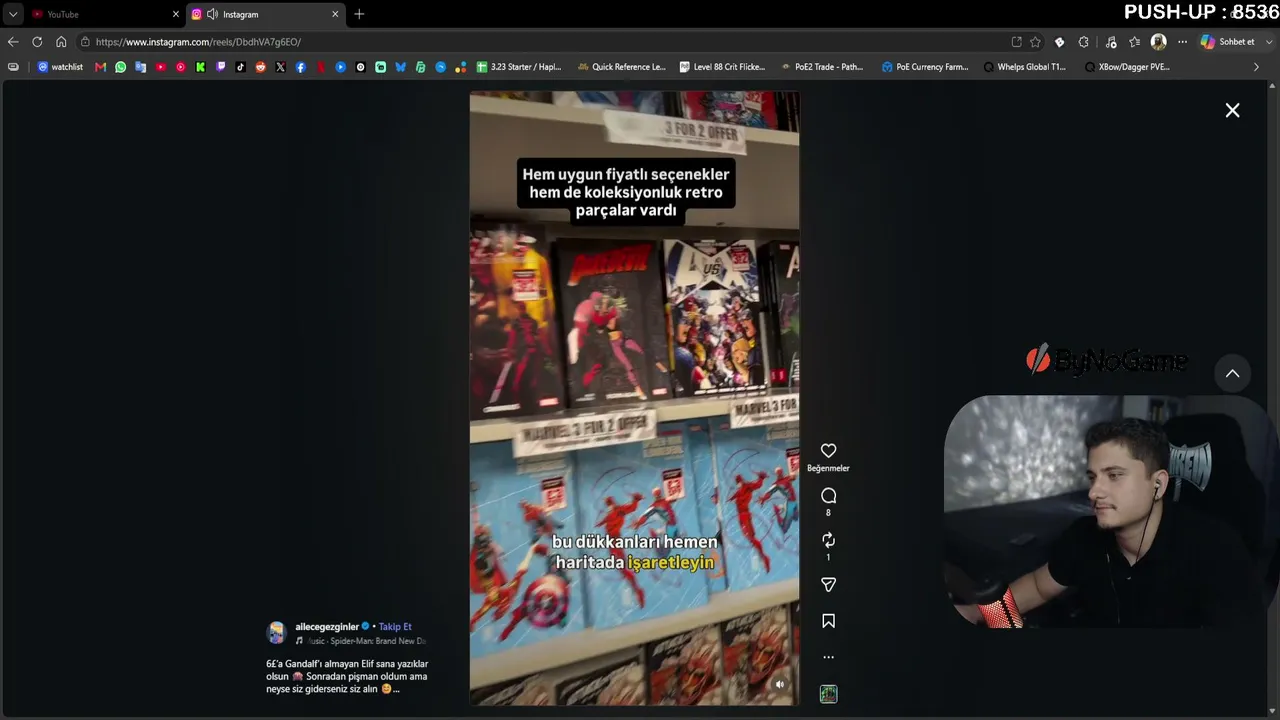The image size is (1280, 720).
Task: Go to the previous reel with up chevron
Action: 1232,373
